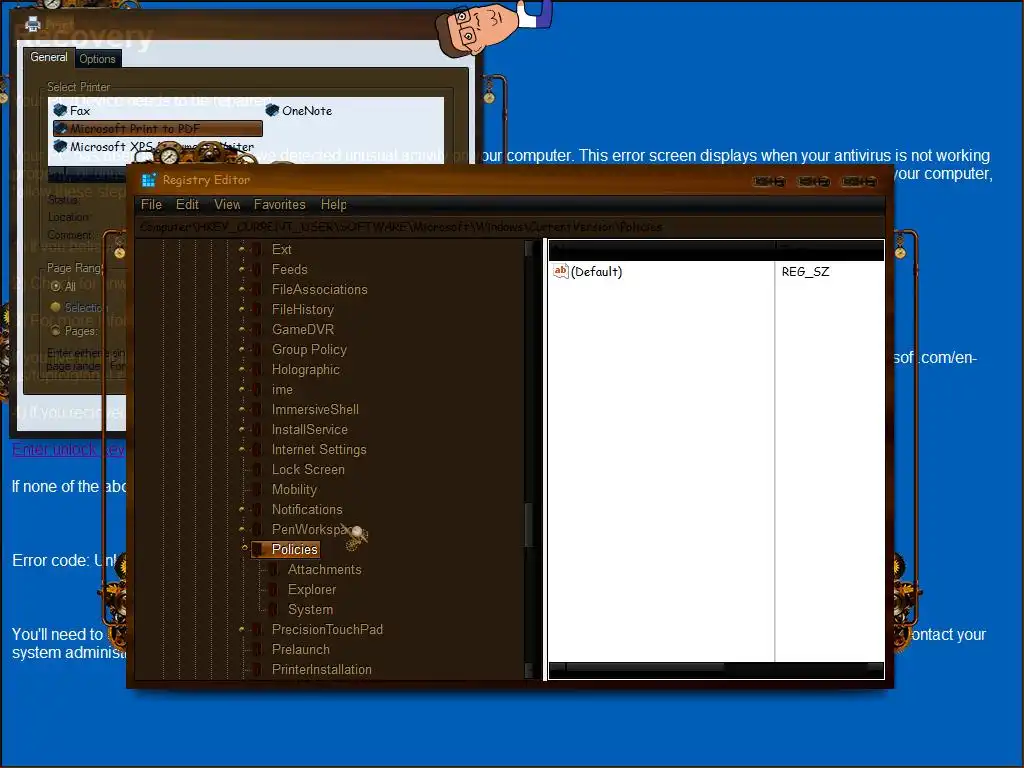Select the All page range radio button

click(x=56, y=286)
